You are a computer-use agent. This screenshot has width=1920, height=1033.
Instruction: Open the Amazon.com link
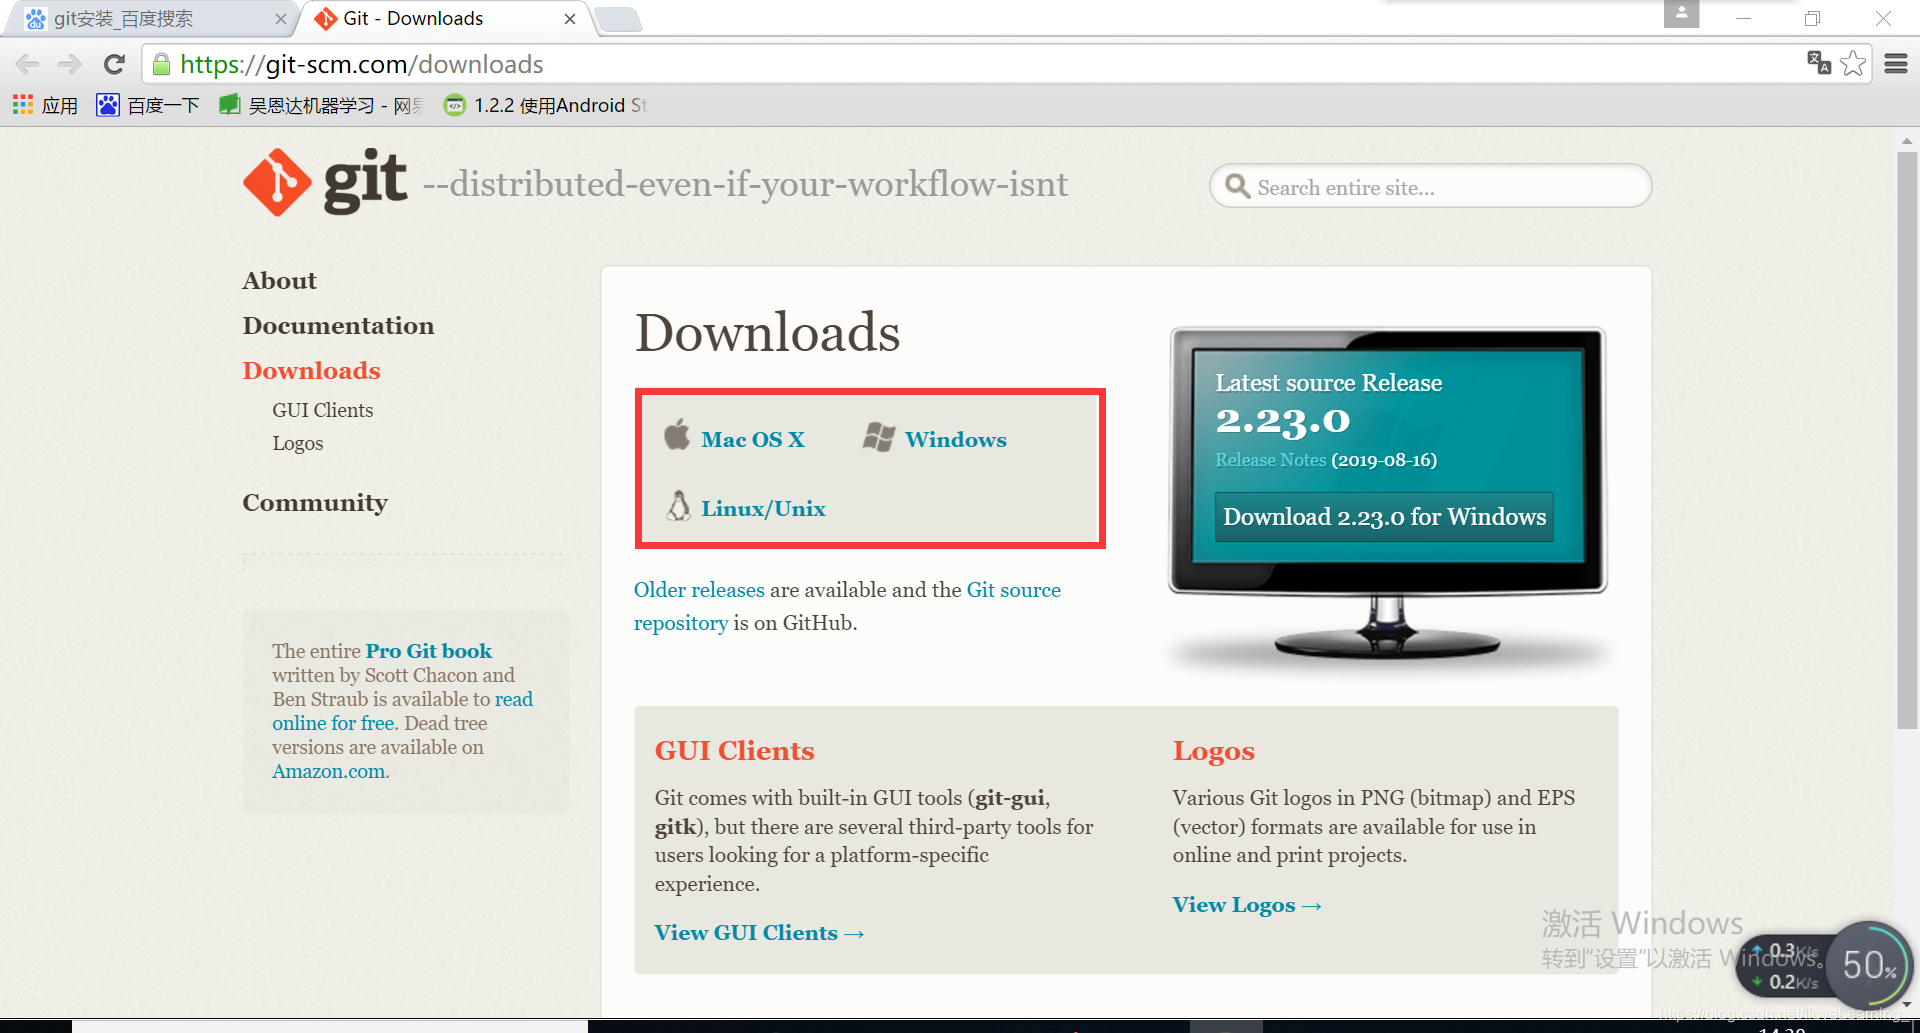[329, 771]
